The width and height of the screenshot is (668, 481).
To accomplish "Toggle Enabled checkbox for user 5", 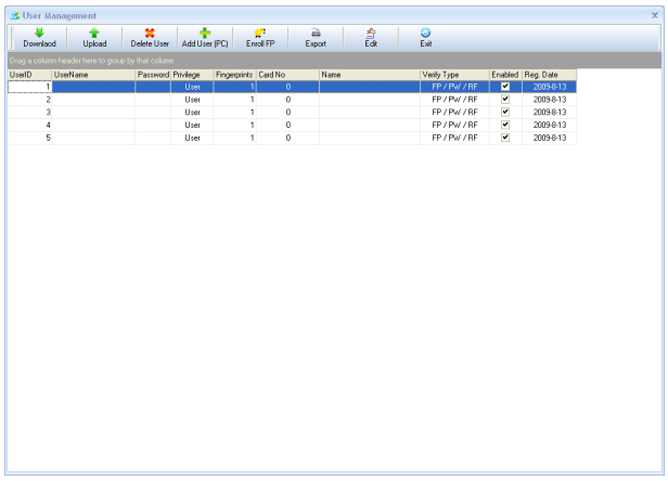I will pyautogui.click(x=505, y=138).
